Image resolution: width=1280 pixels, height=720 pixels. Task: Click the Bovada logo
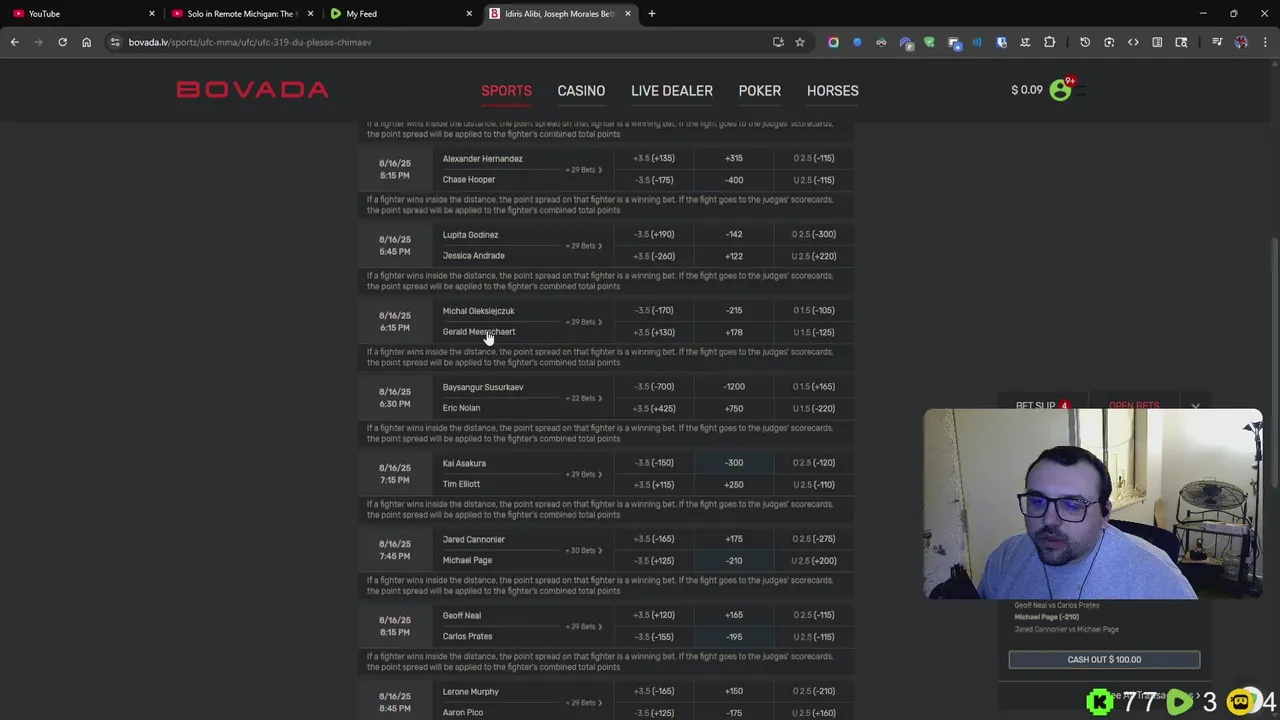point(252,90)
